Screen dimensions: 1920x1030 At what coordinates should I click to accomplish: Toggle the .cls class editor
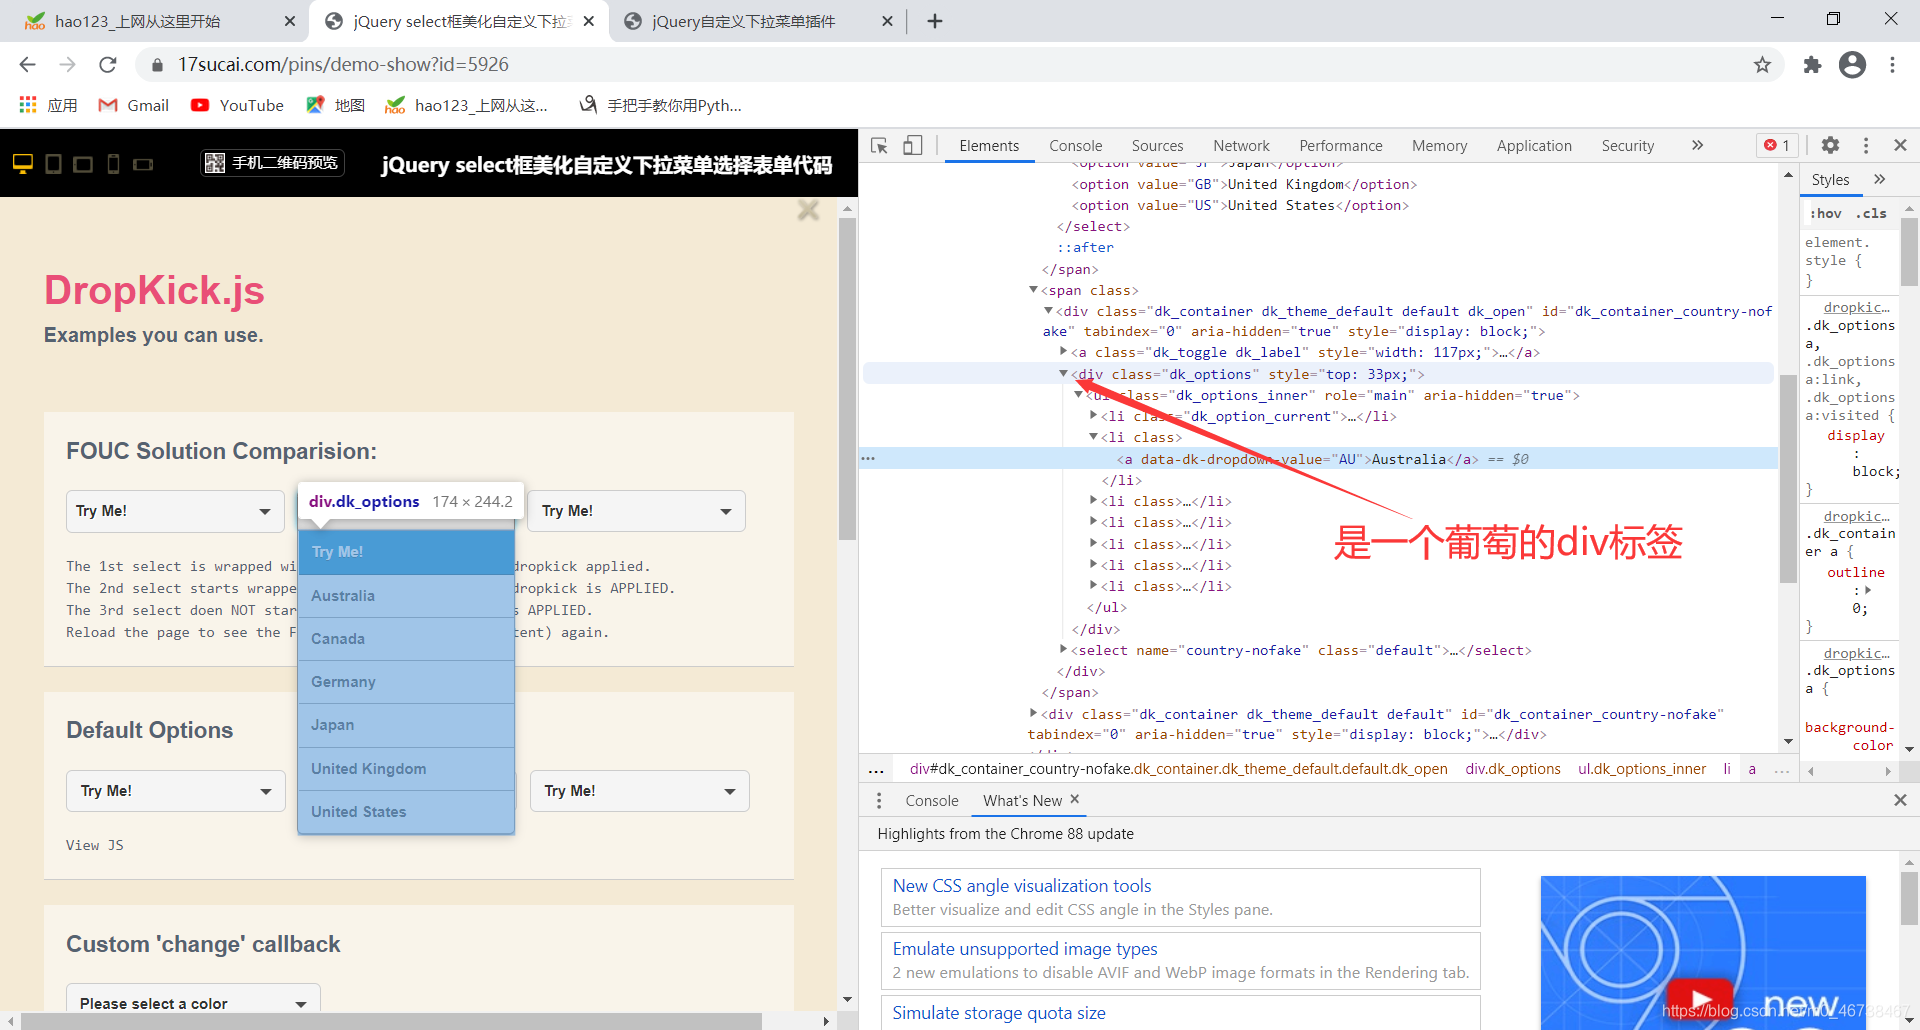pos(1871,213)
